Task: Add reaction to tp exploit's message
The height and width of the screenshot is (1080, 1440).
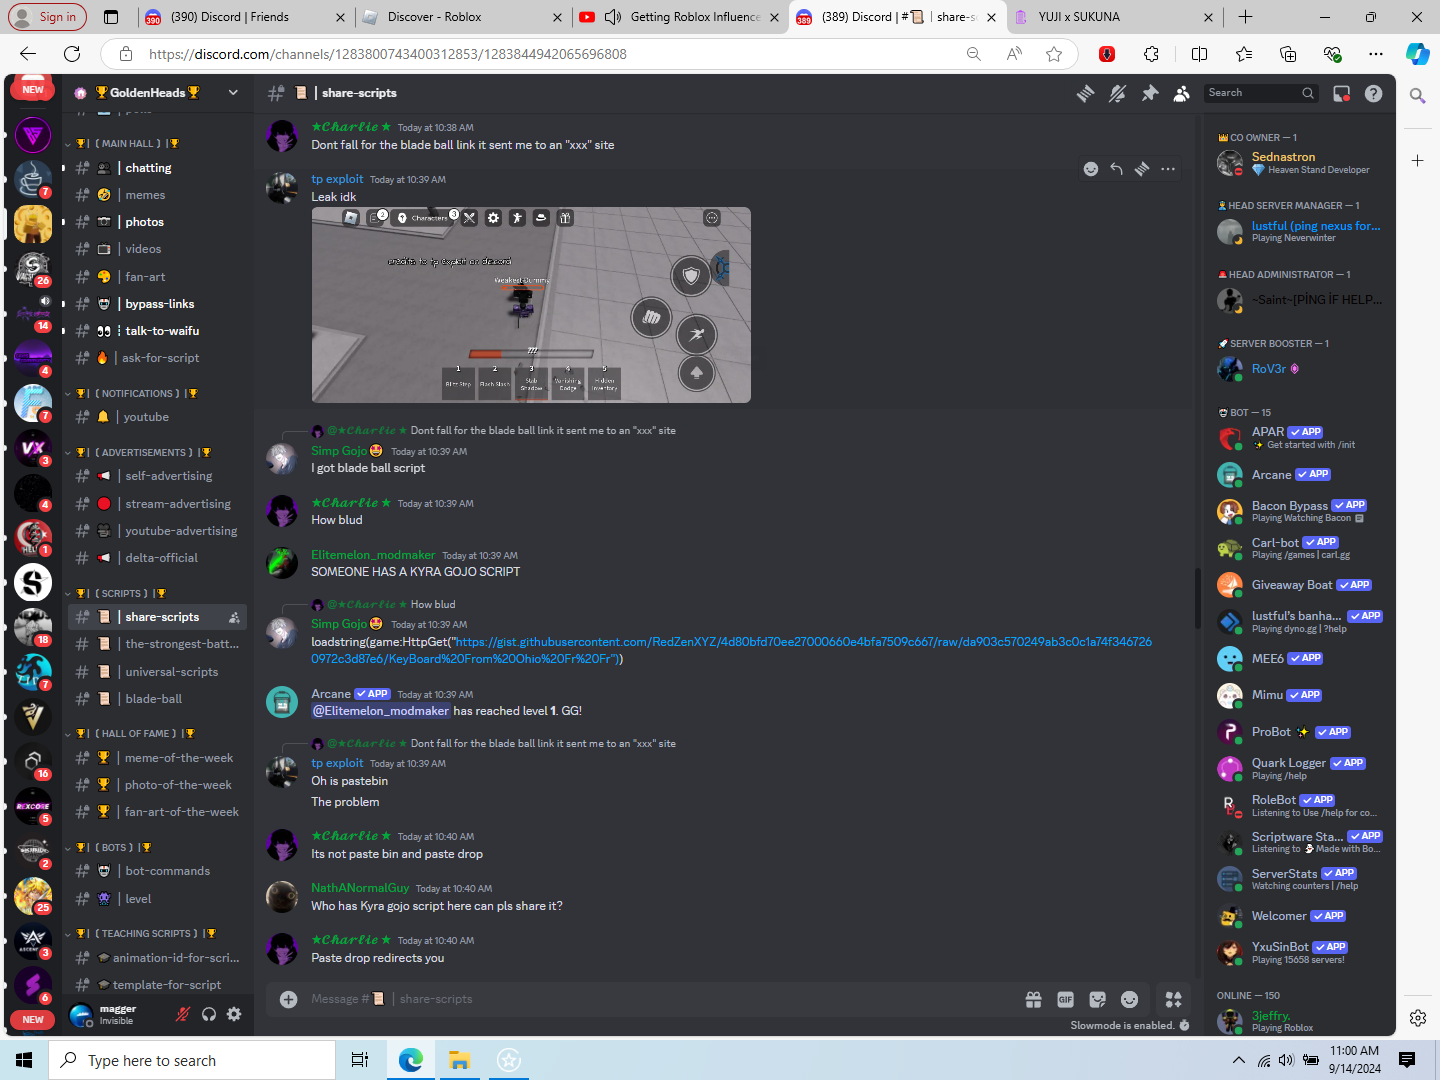Action: [x=1091, y=169]
